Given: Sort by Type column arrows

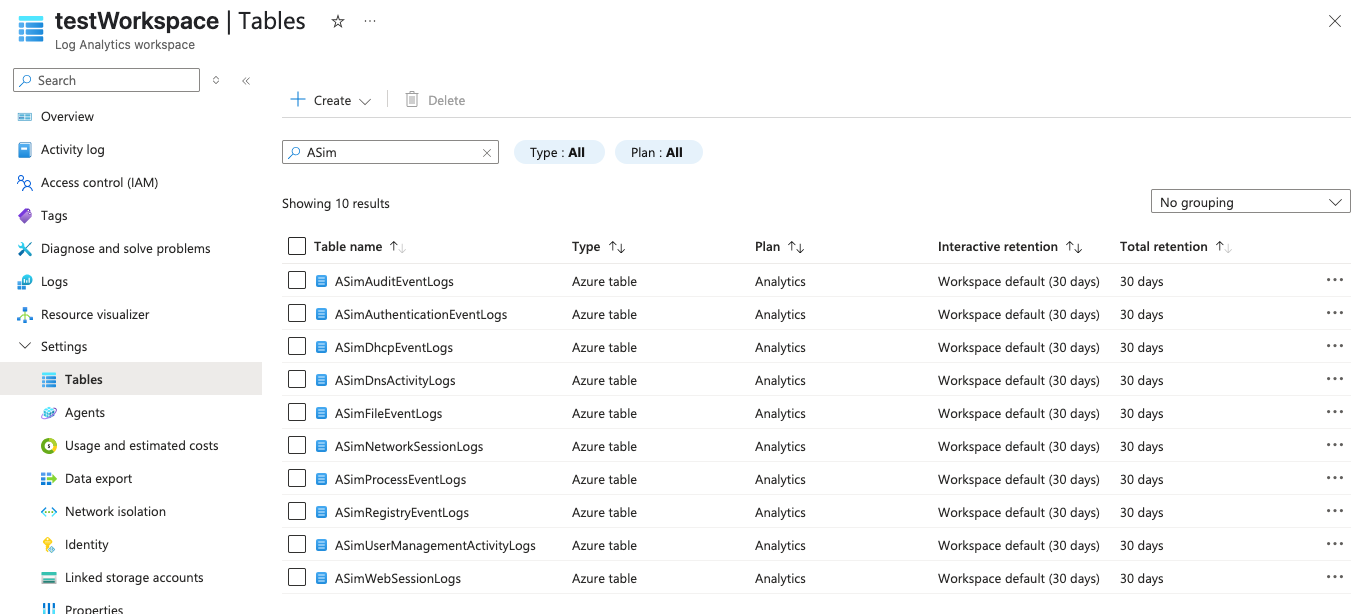Looking at the screenshot, I should coord(617,247).
